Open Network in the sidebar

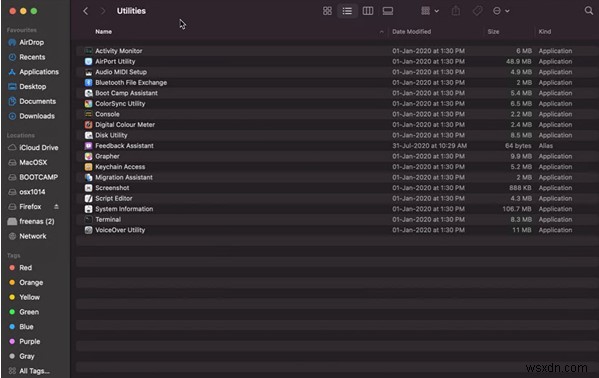tap(33, 236)
